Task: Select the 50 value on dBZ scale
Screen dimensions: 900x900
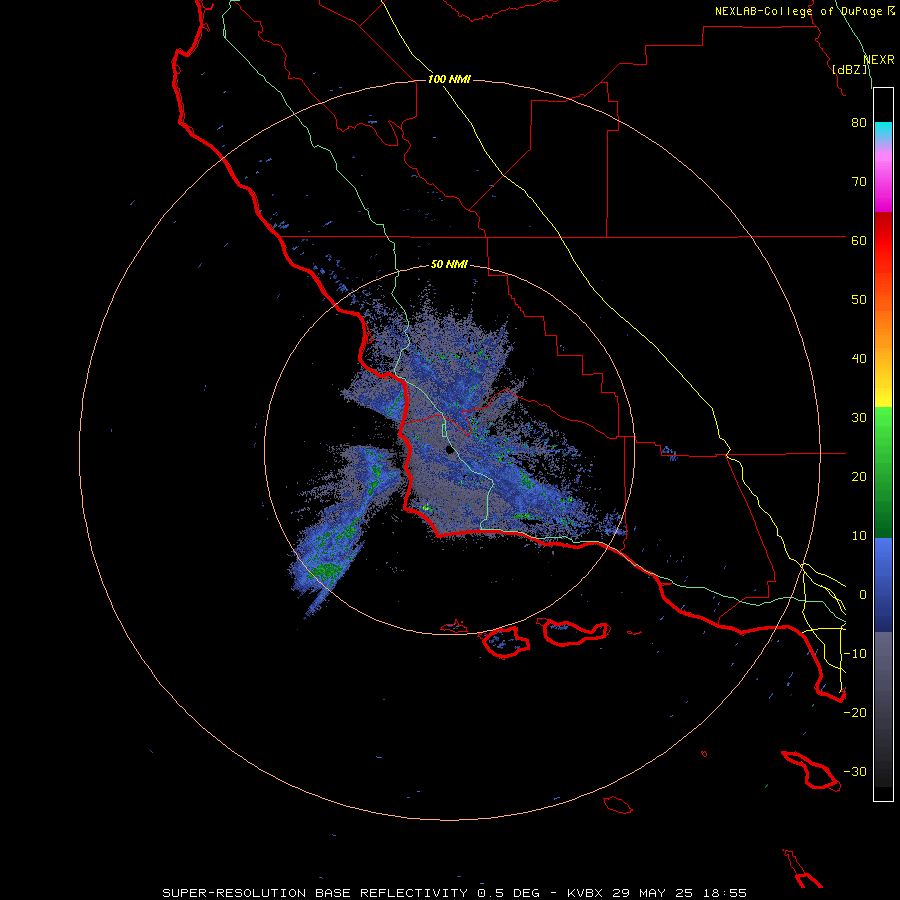Action: [859, 300]
